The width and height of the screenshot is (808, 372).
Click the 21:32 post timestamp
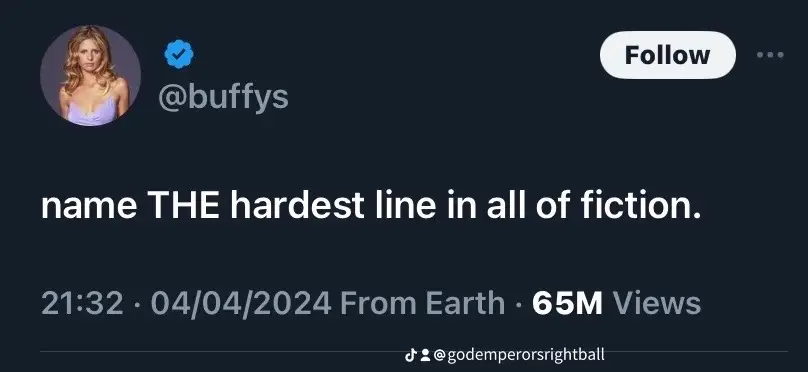pos(82,303)
